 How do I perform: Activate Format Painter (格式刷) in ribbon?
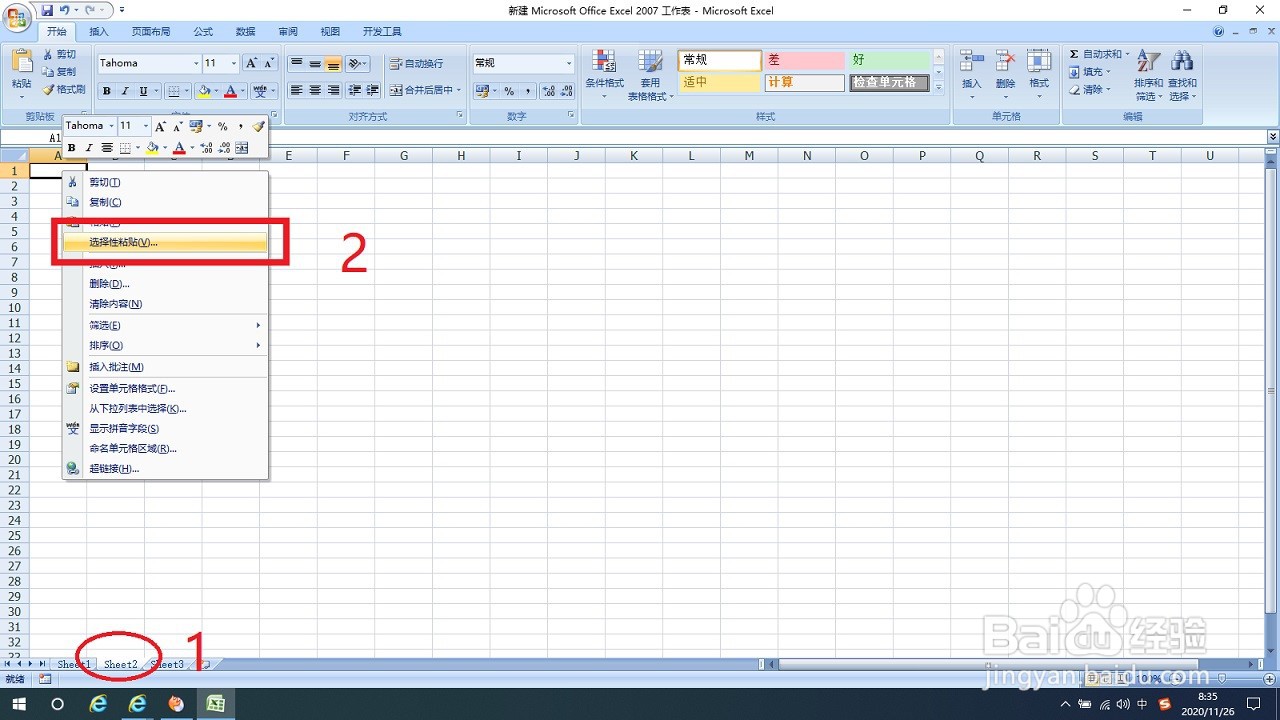point(64,89)
